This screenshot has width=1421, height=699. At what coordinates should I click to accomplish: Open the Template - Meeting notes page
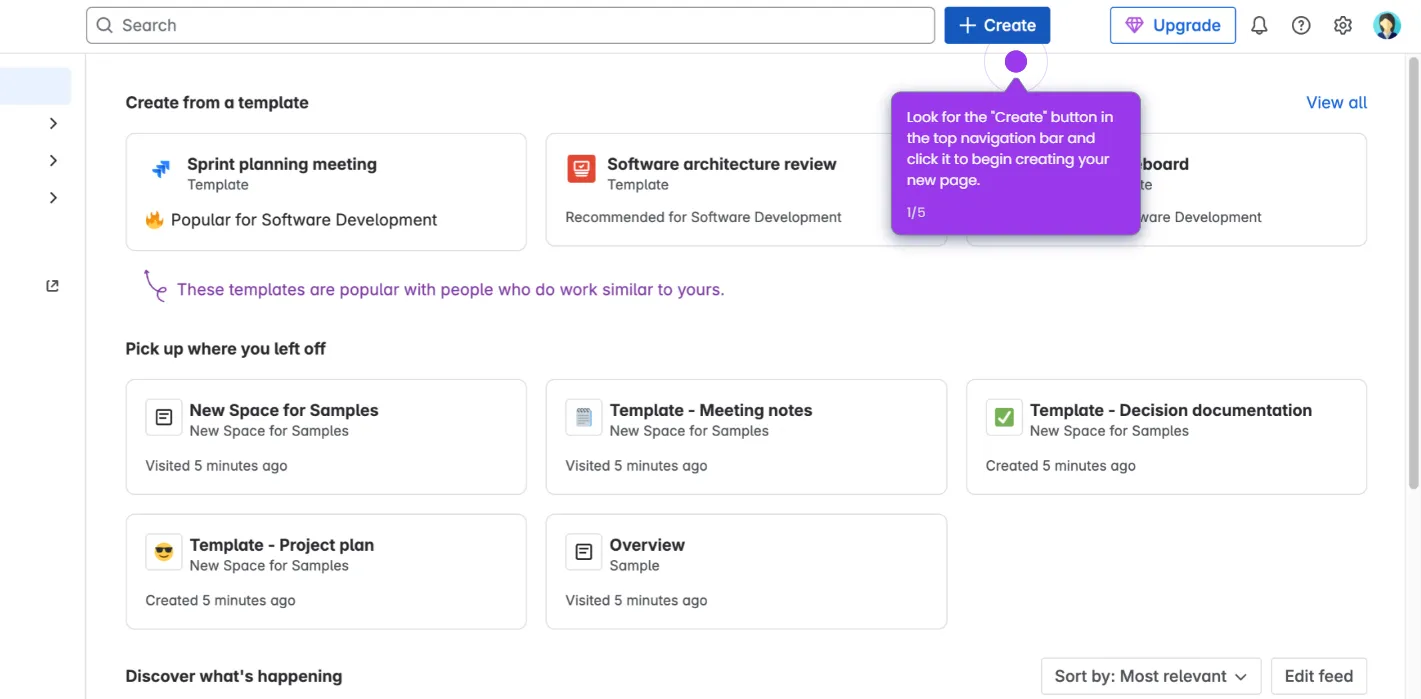coord(746,437)
